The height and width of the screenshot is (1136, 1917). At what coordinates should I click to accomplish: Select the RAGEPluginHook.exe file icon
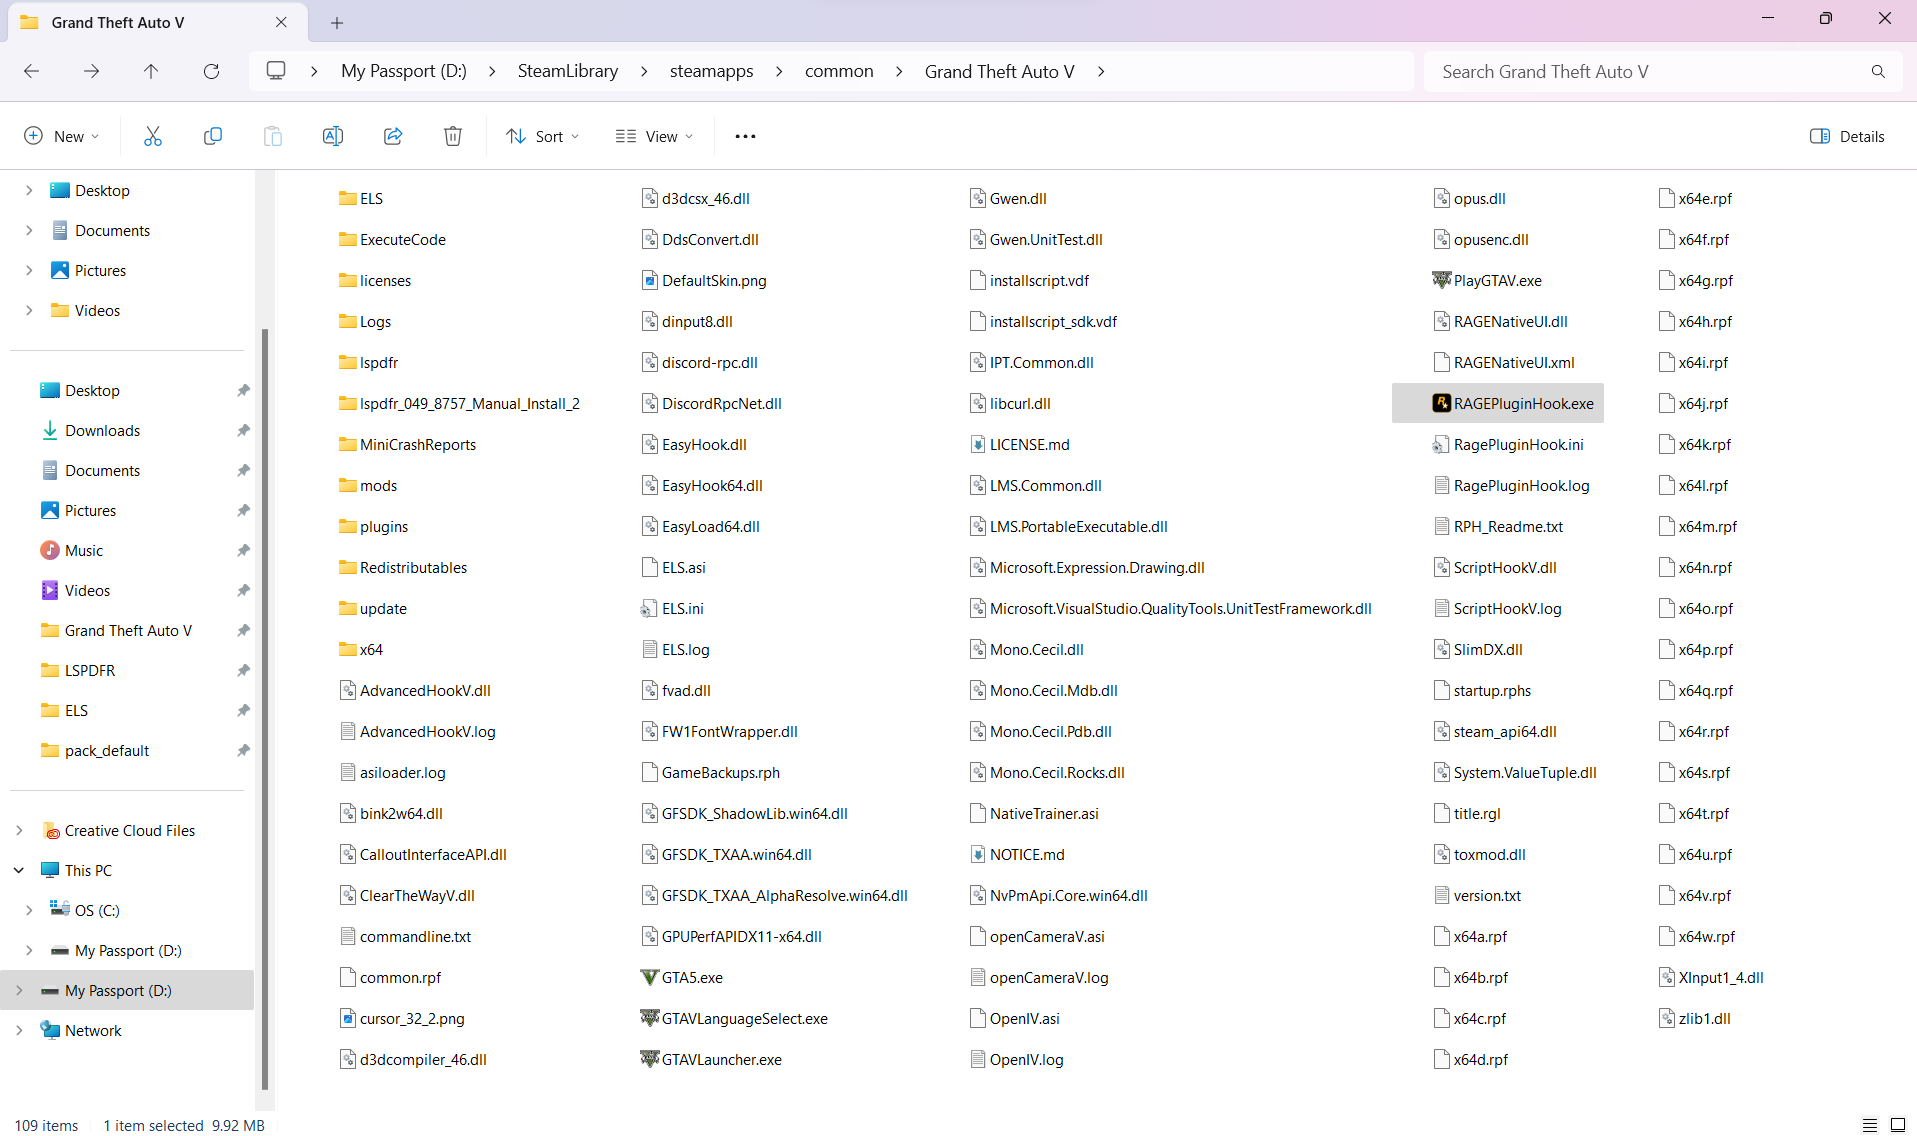coord(1441,403)
